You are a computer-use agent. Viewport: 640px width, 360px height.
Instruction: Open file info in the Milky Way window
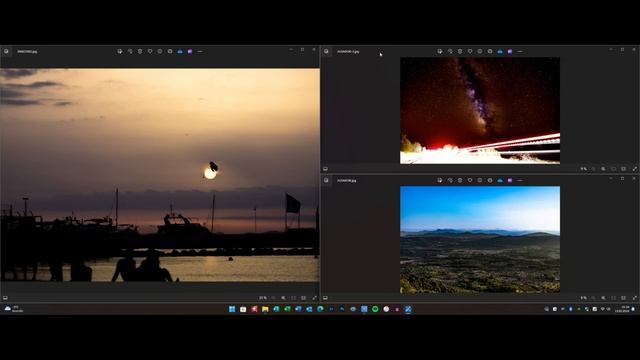pyautogui.click(x=480, y=51)
